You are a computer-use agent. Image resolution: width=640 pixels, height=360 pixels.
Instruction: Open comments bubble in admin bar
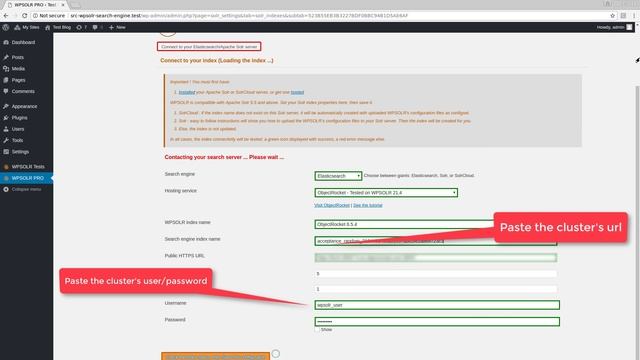pyautogui.click(x=97, y=27)
